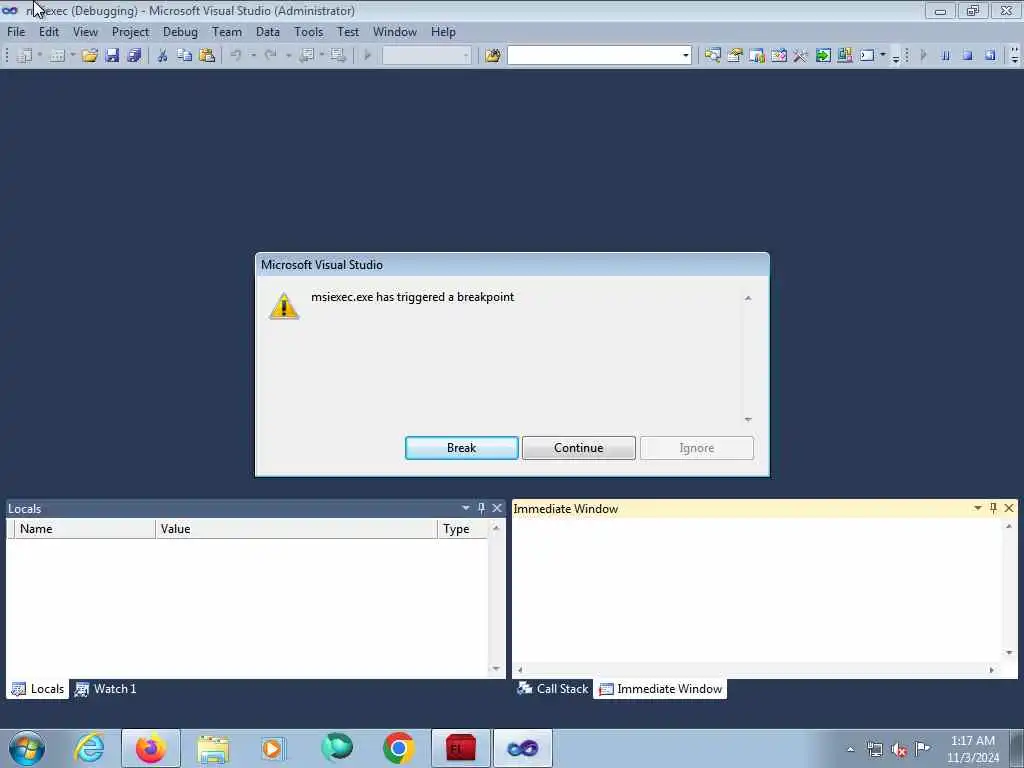This screenshot has height=768, width=1024.
Task: Click the muted volume tray icon
Action: pyautogui.click(x=899, y=750)
